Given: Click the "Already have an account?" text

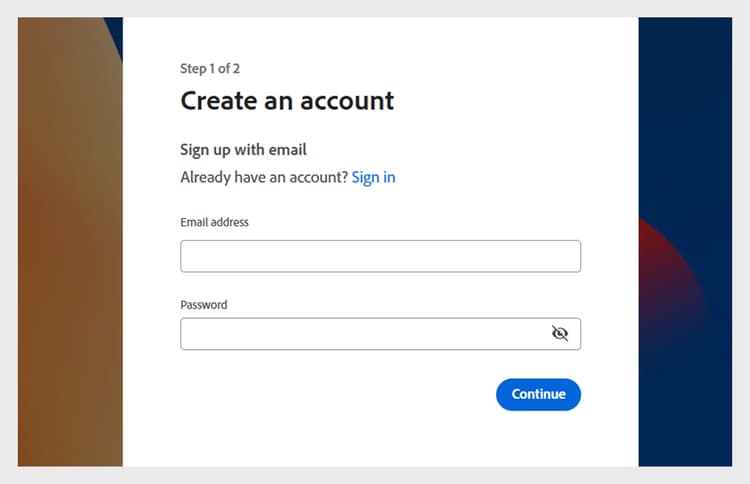Looking at the screenshot, I should 264,177.
